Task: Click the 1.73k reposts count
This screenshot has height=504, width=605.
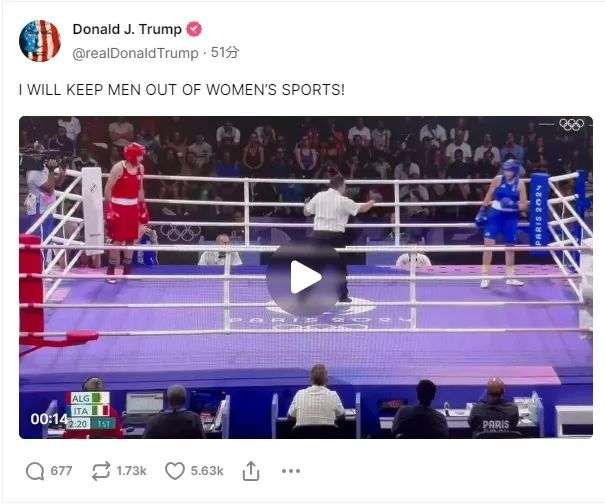Action: [132, 471]
